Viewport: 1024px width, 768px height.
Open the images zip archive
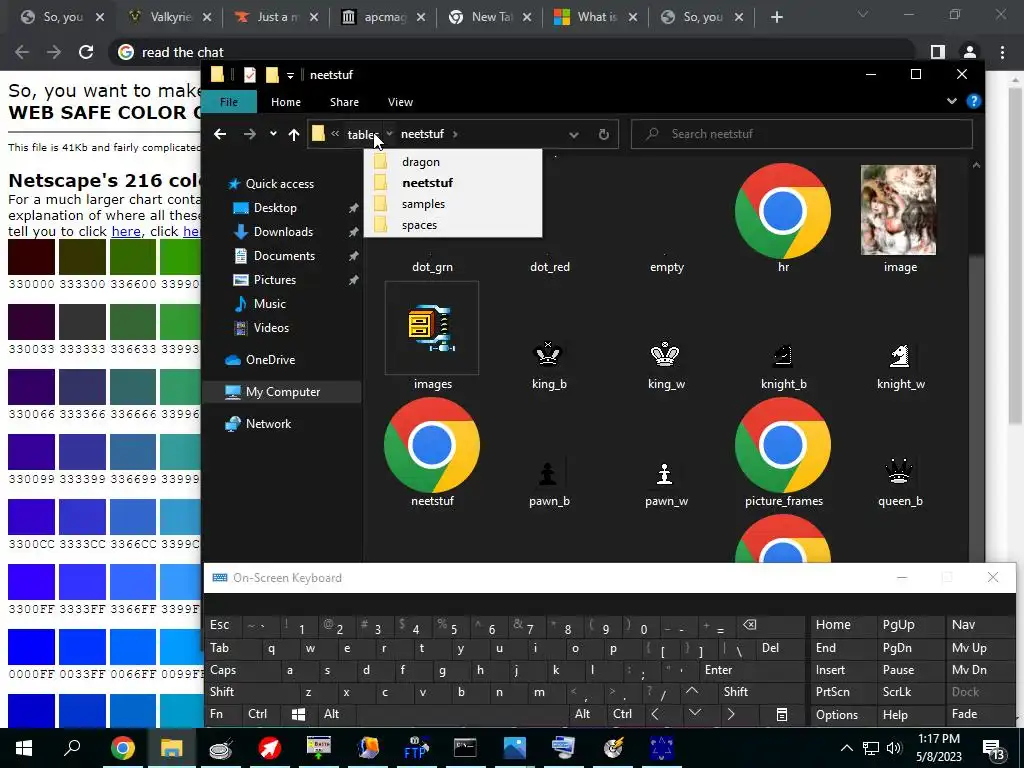[x=432, y=328]
